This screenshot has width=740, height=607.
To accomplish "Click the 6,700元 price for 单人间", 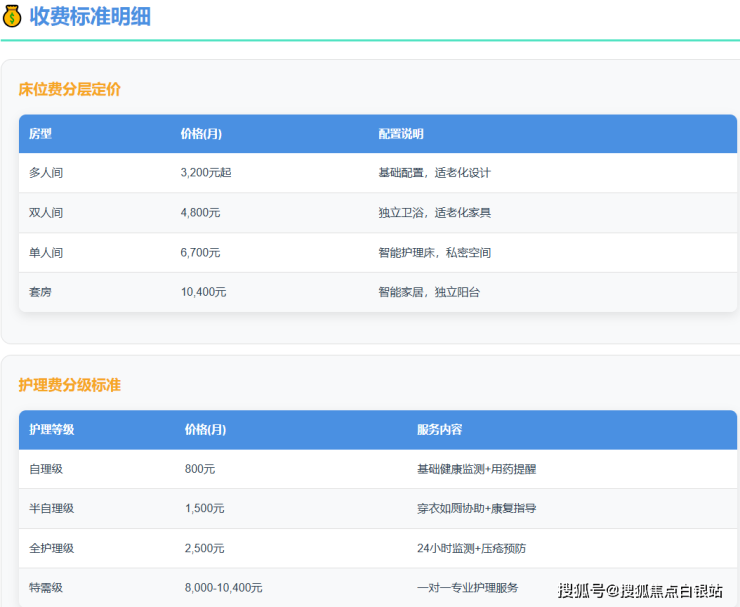I will point(200,253).
